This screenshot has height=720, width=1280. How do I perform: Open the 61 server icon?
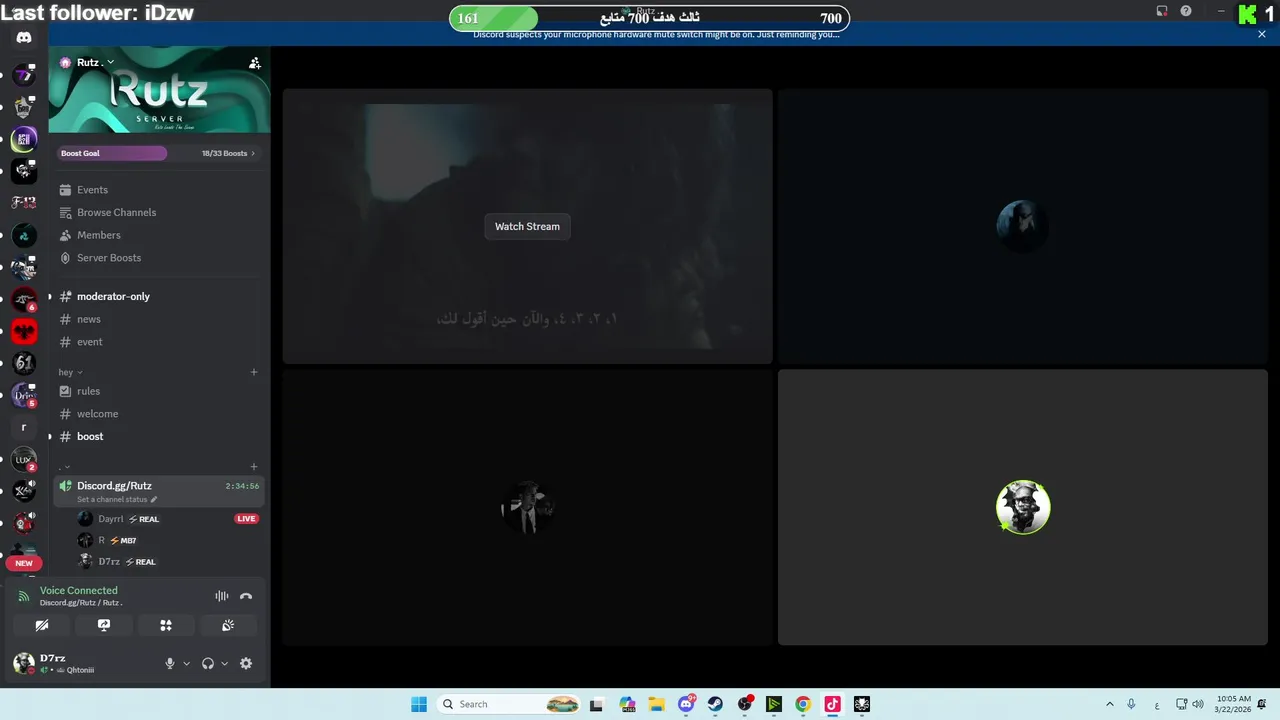pyautogui.click(x=24, y=363)
